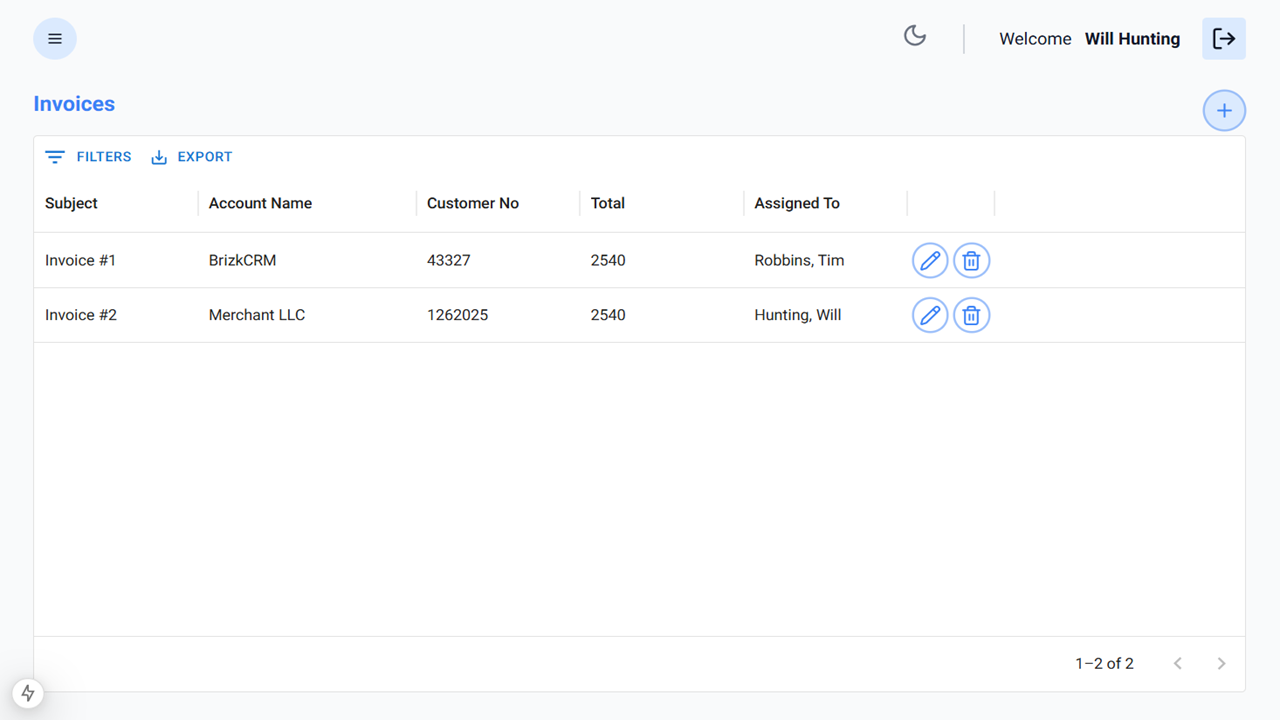This screenshot has width=1280, height=720.
Task: Click the lightning bolt badge
Action: [27, 693]
